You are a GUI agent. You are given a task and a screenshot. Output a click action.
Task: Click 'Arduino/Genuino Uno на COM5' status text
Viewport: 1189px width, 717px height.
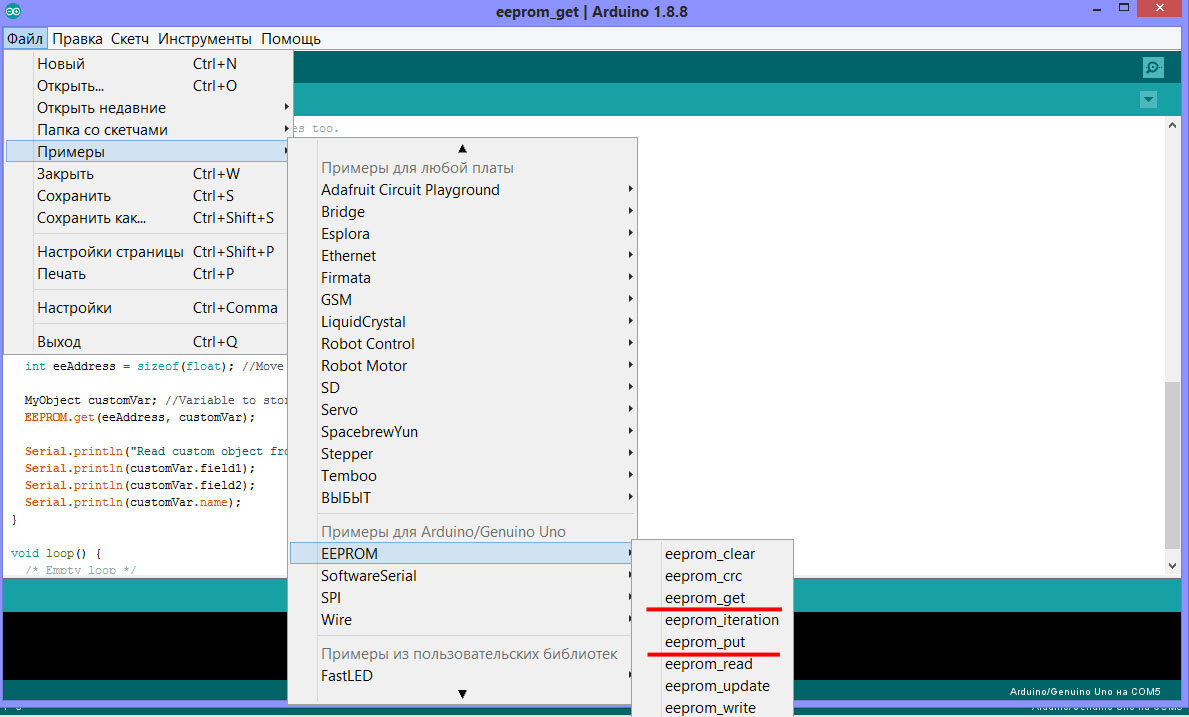1084,691
